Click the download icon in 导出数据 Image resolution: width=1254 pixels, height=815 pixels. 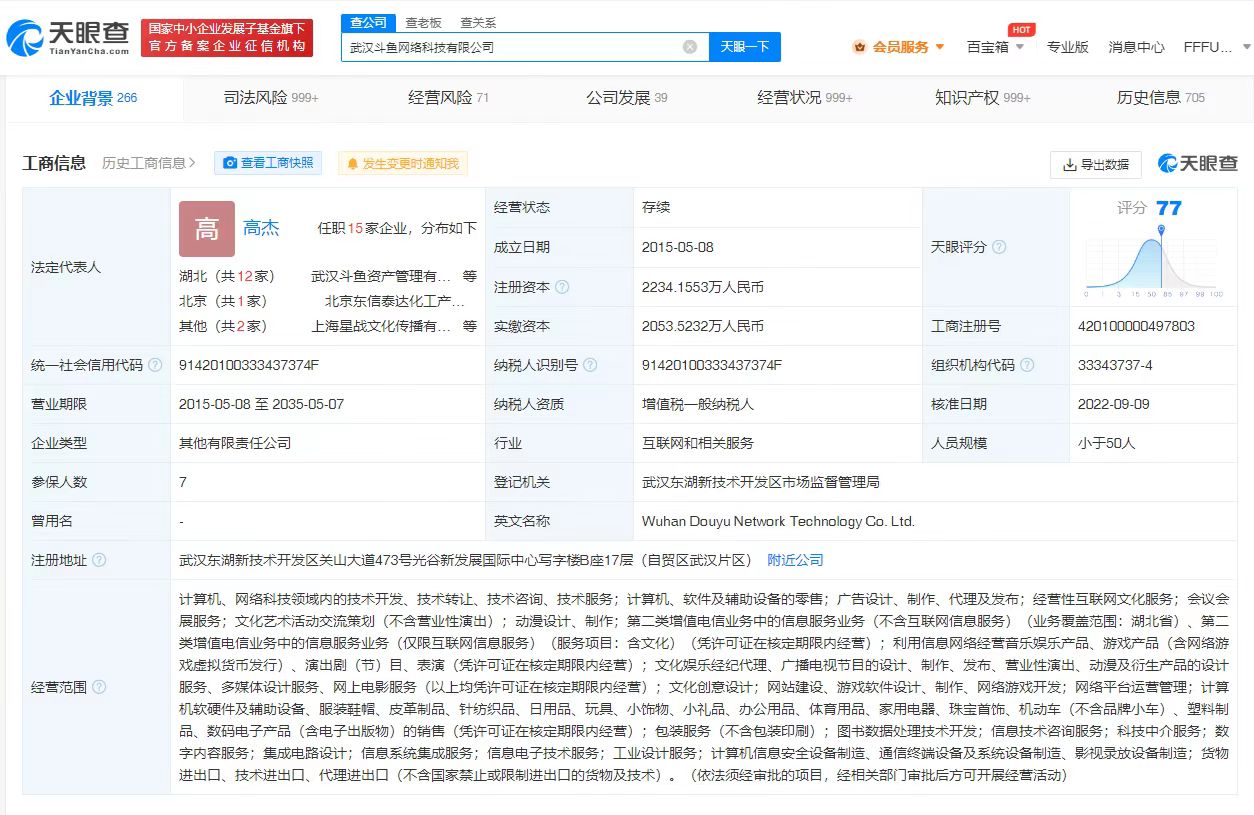point(1070,165)
